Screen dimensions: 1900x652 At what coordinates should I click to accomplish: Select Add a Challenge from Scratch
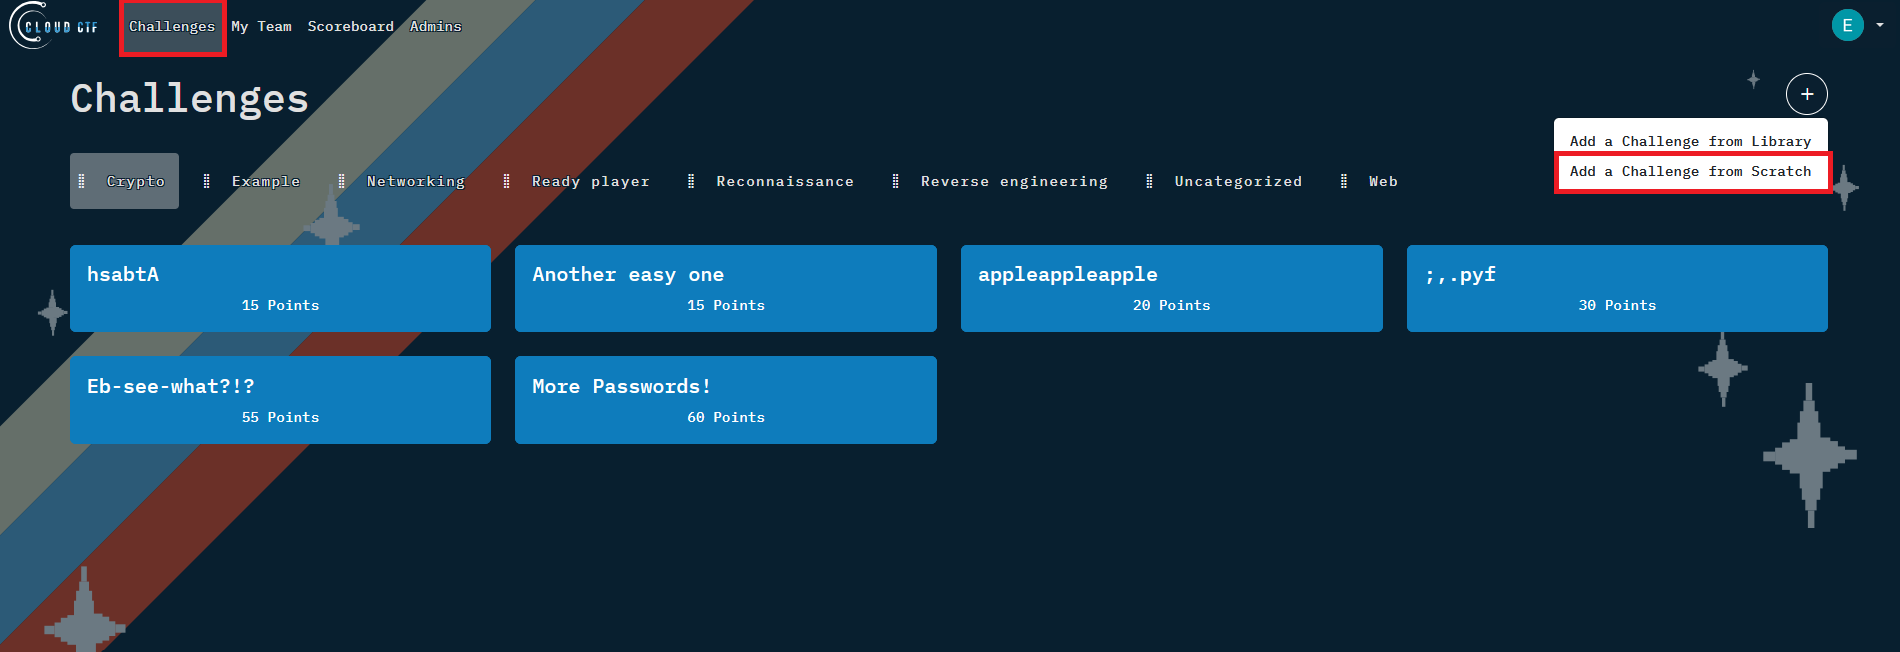click(x=1690, y=172)
